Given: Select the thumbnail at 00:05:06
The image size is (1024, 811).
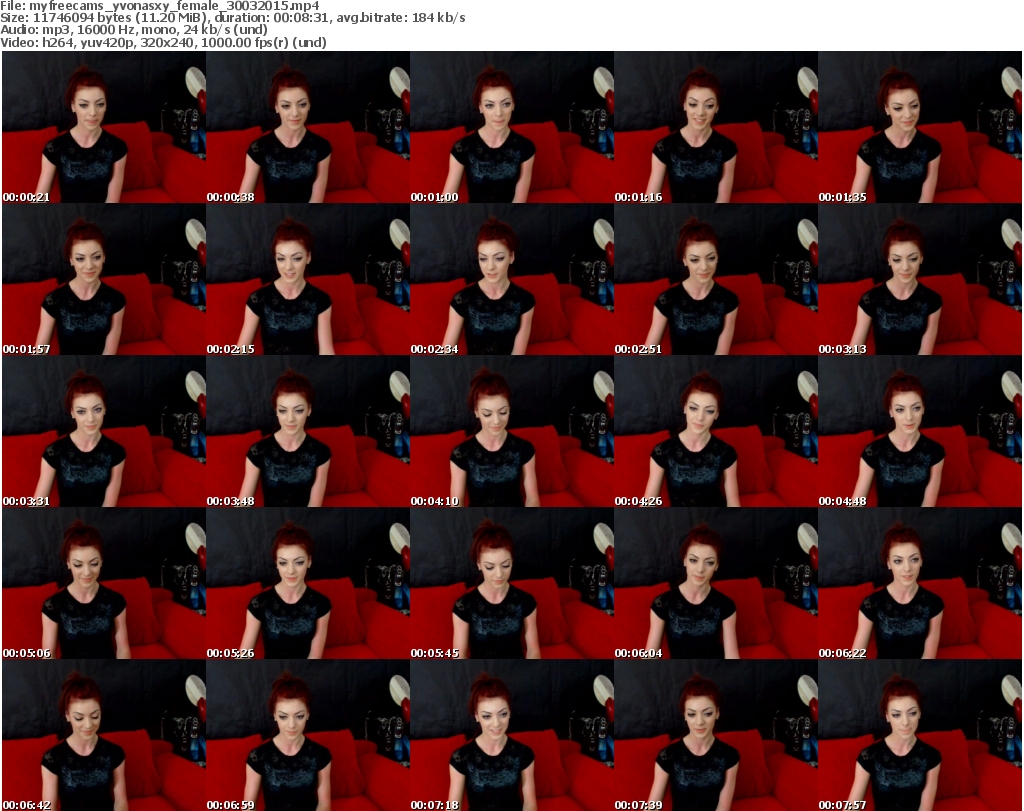Looking at the screenshot, I should coord(104,583).
